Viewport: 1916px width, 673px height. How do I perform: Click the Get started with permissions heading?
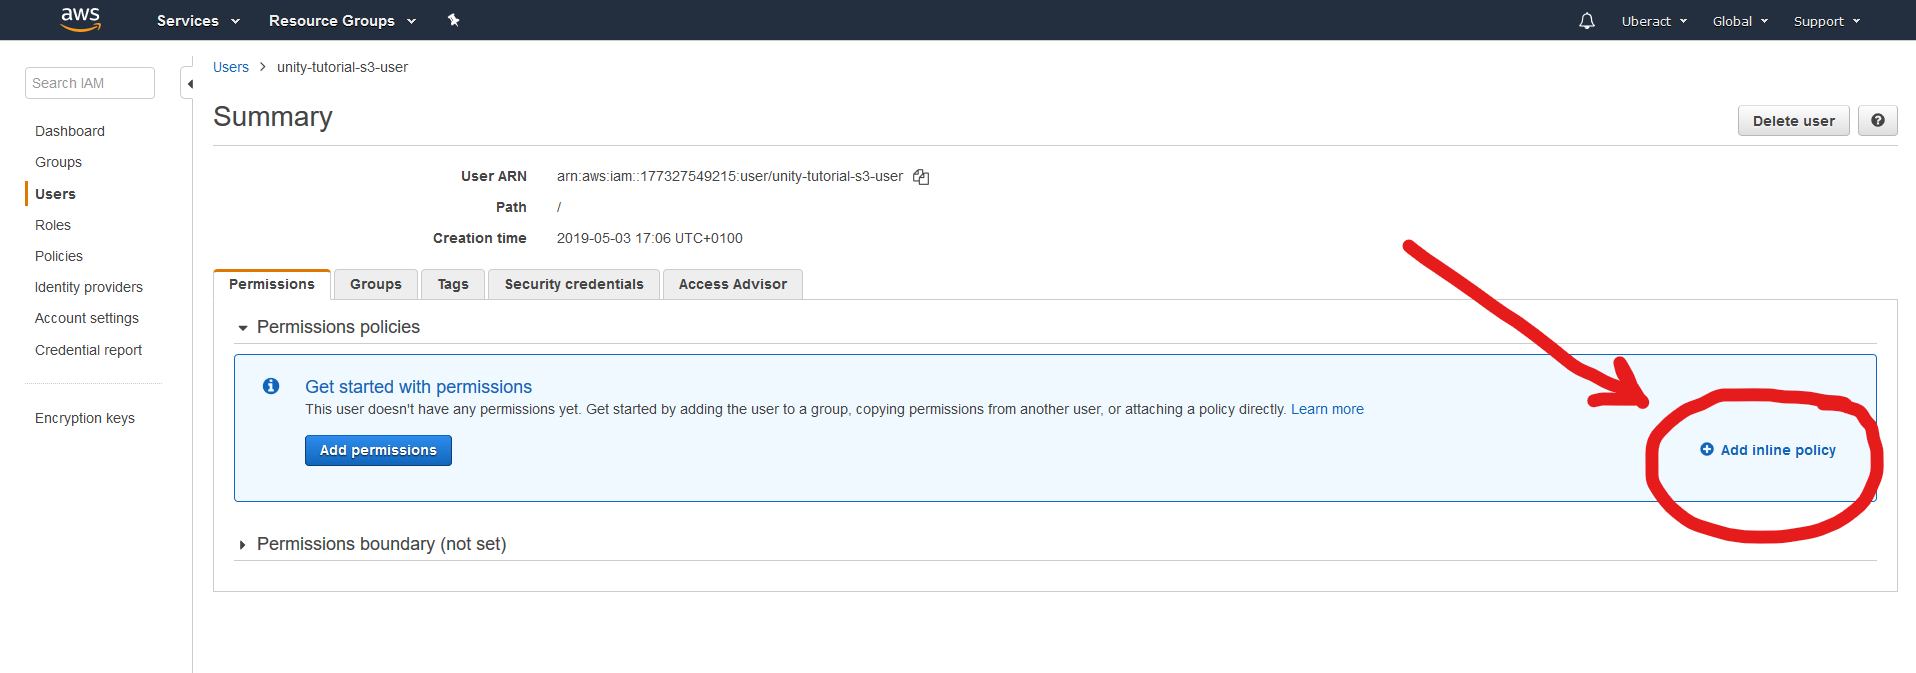[418, 387]
